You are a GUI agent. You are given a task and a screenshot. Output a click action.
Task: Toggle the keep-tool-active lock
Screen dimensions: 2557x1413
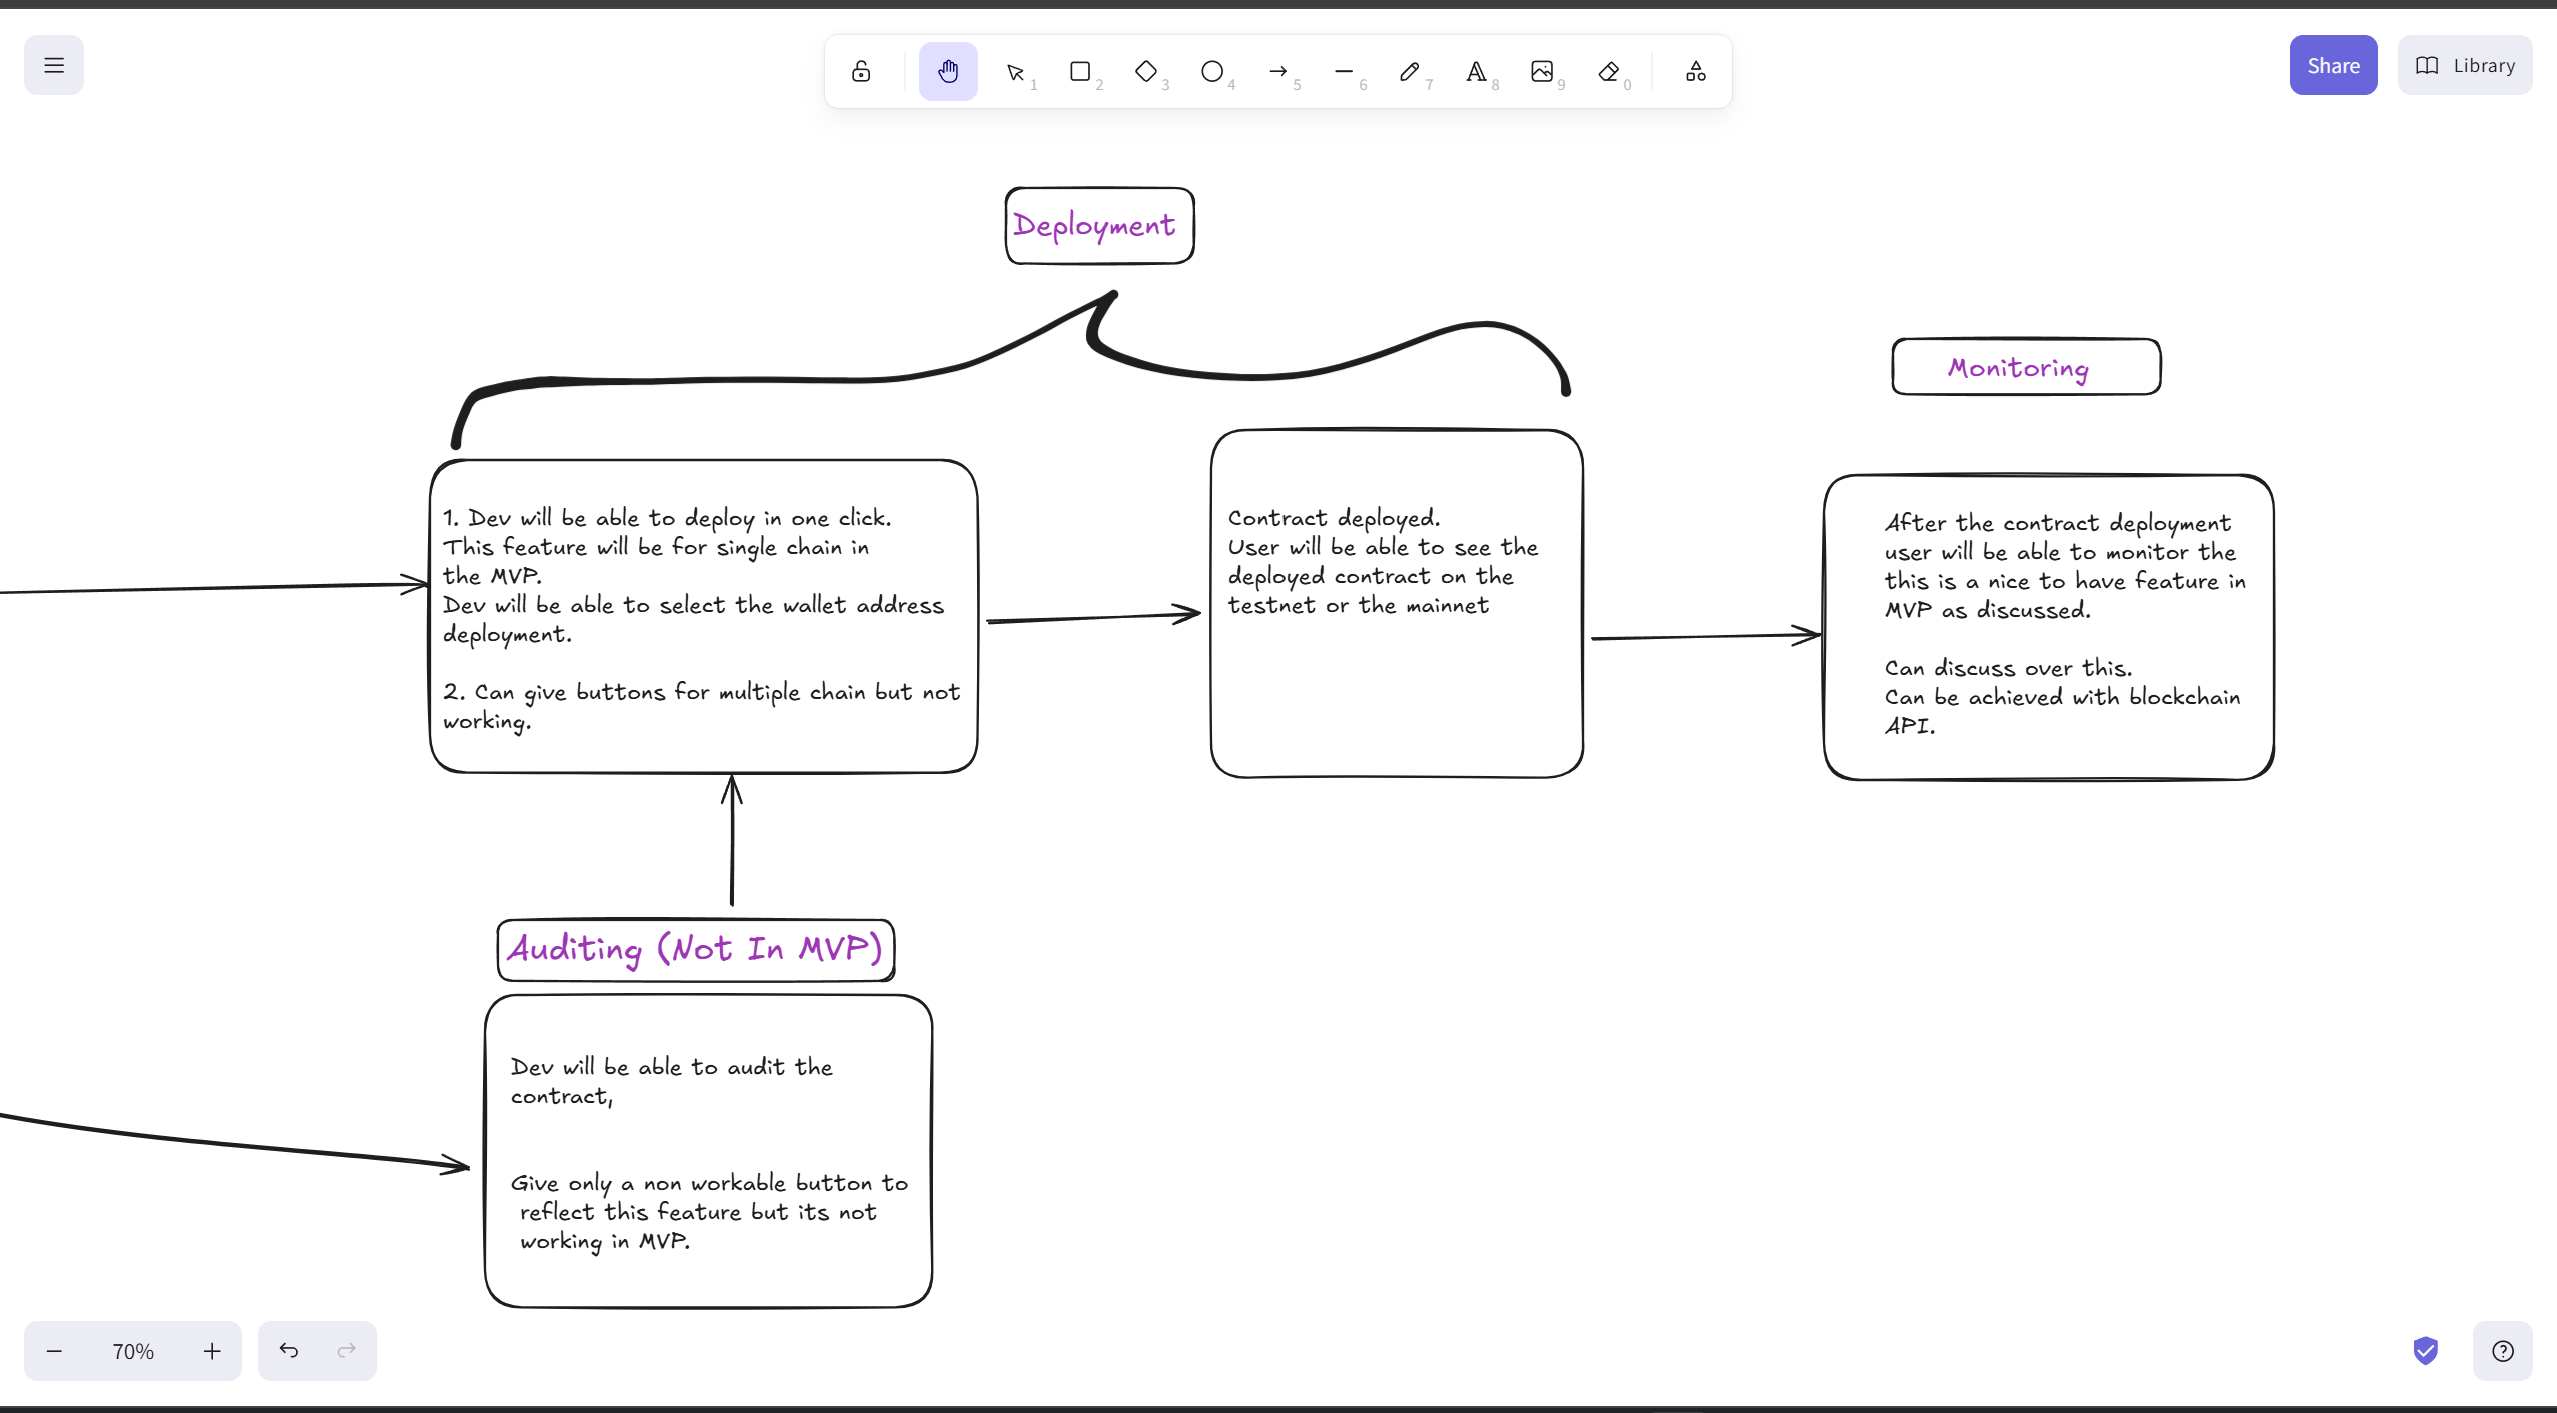coord(860,71)
